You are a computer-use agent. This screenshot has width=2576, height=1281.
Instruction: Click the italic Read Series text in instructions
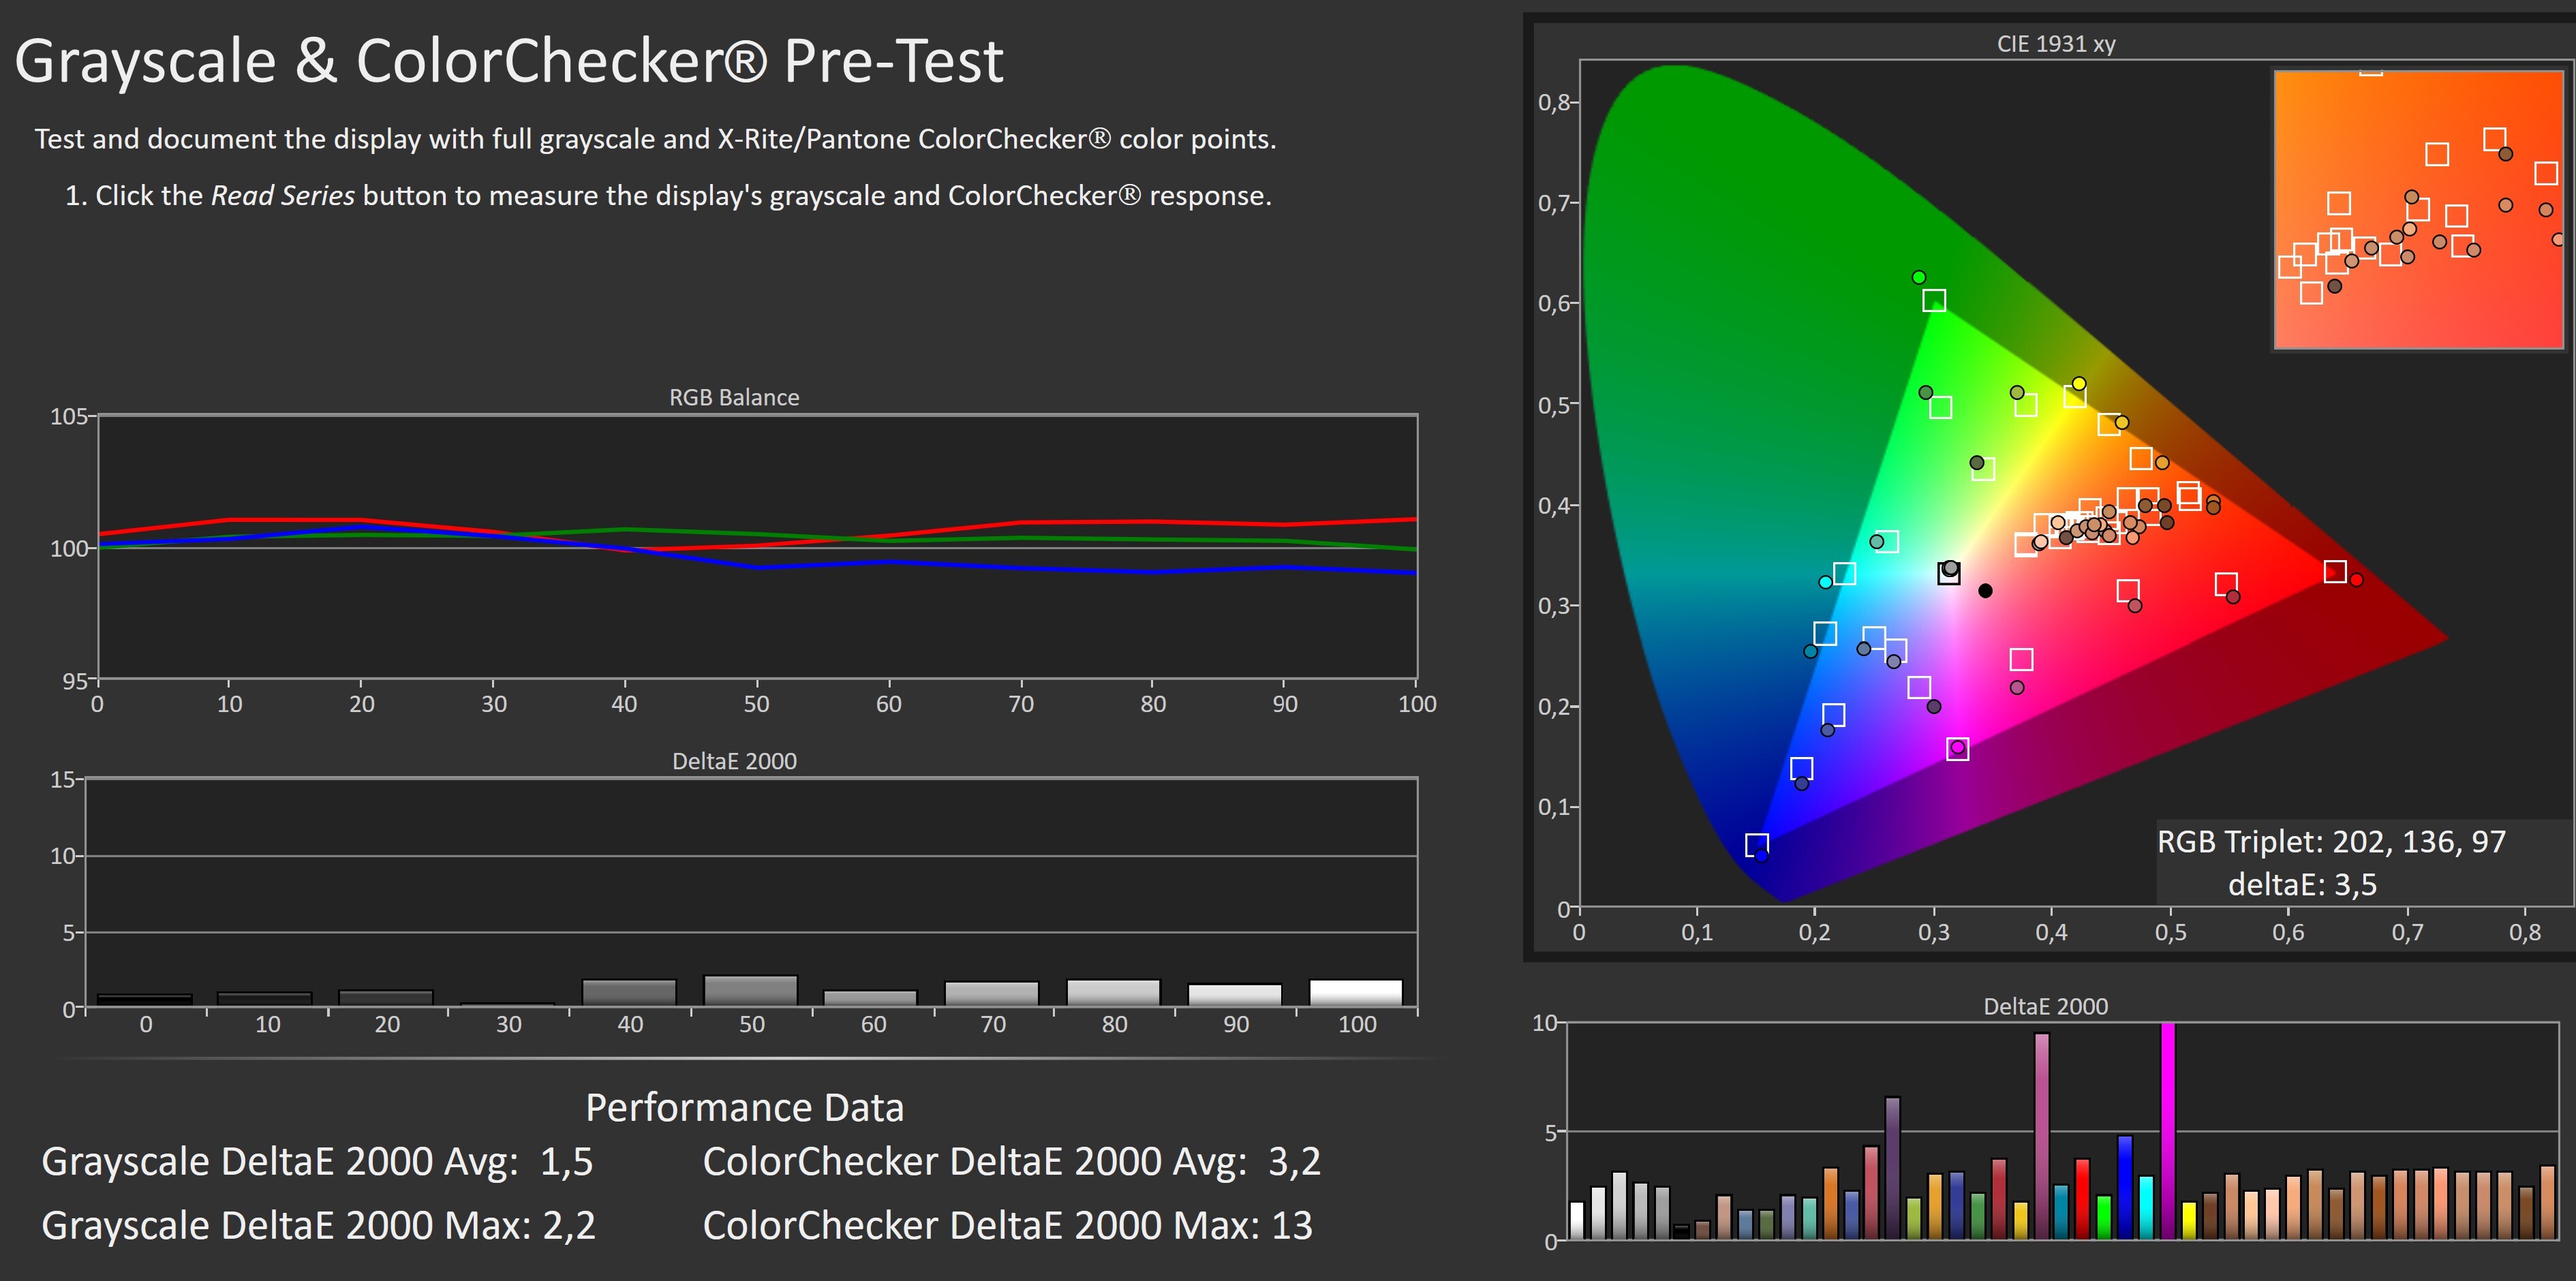pyautogui.click(x=282, y=196)
